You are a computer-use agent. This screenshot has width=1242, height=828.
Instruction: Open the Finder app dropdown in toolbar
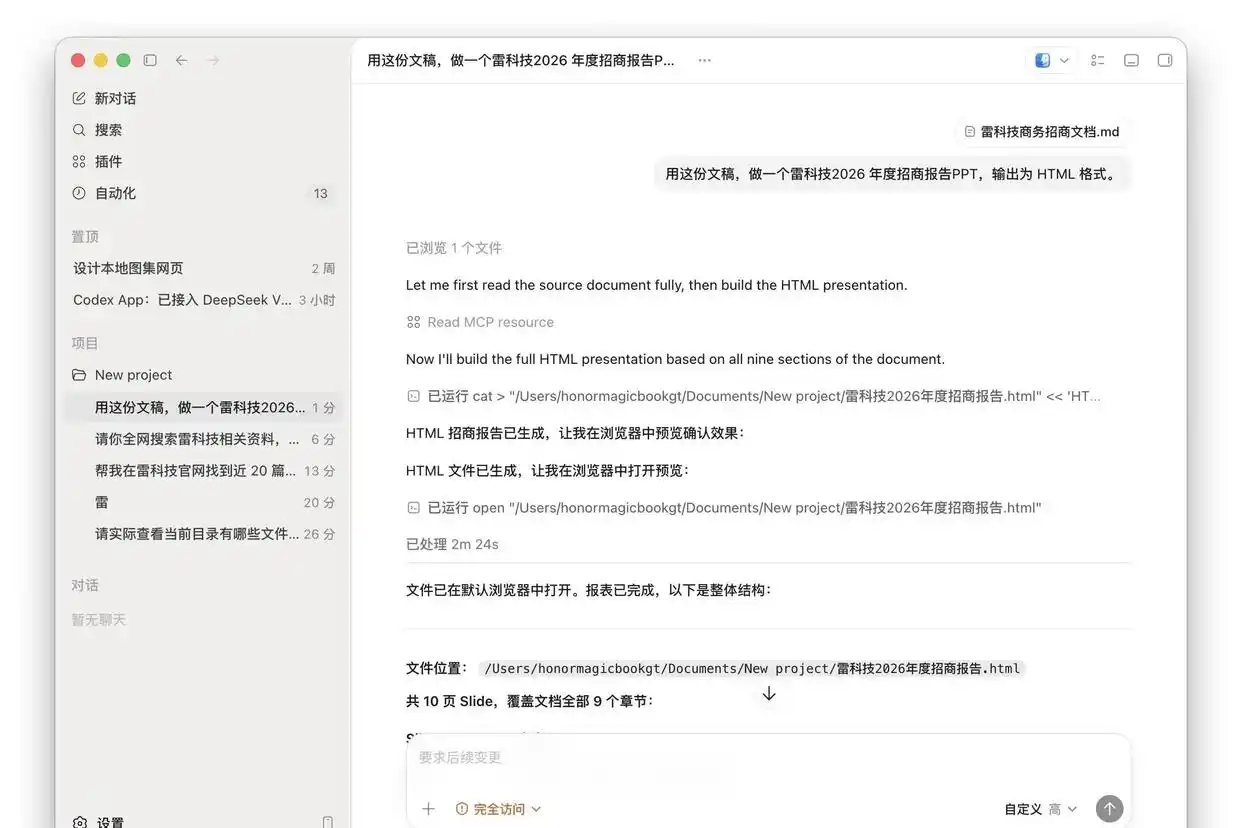(x=1051, y=60)
